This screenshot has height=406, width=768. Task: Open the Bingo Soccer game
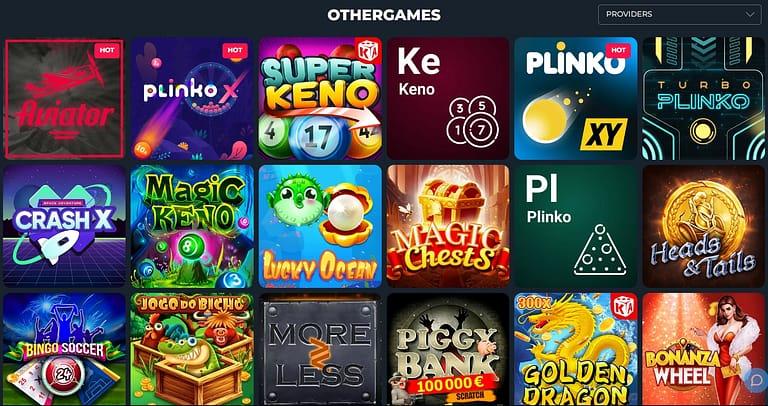click(x=64, y=349)
